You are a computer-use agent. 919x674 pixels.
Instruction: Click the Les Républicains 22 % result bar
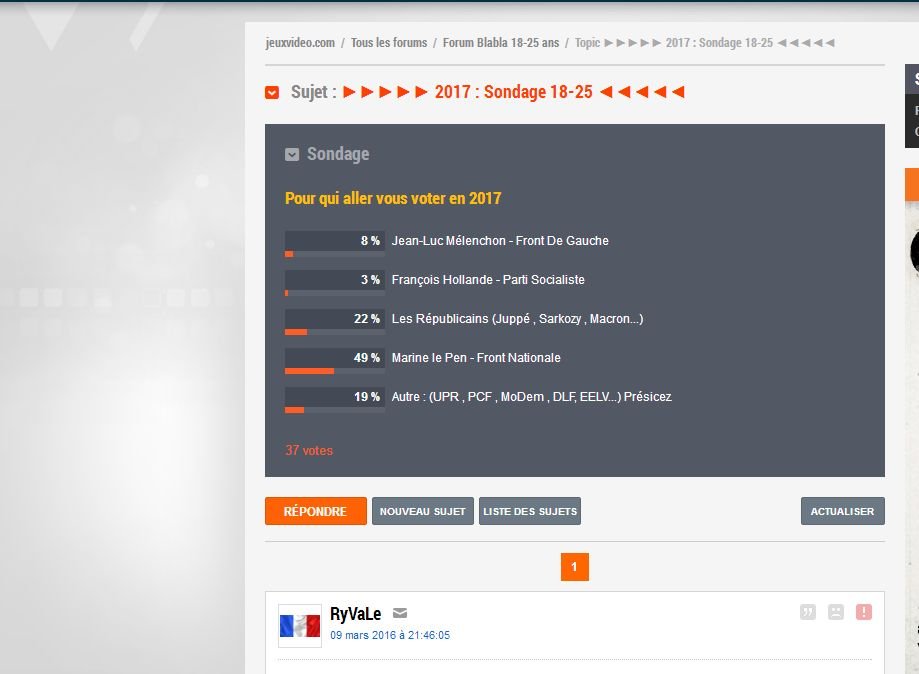[x=335, y=322]
